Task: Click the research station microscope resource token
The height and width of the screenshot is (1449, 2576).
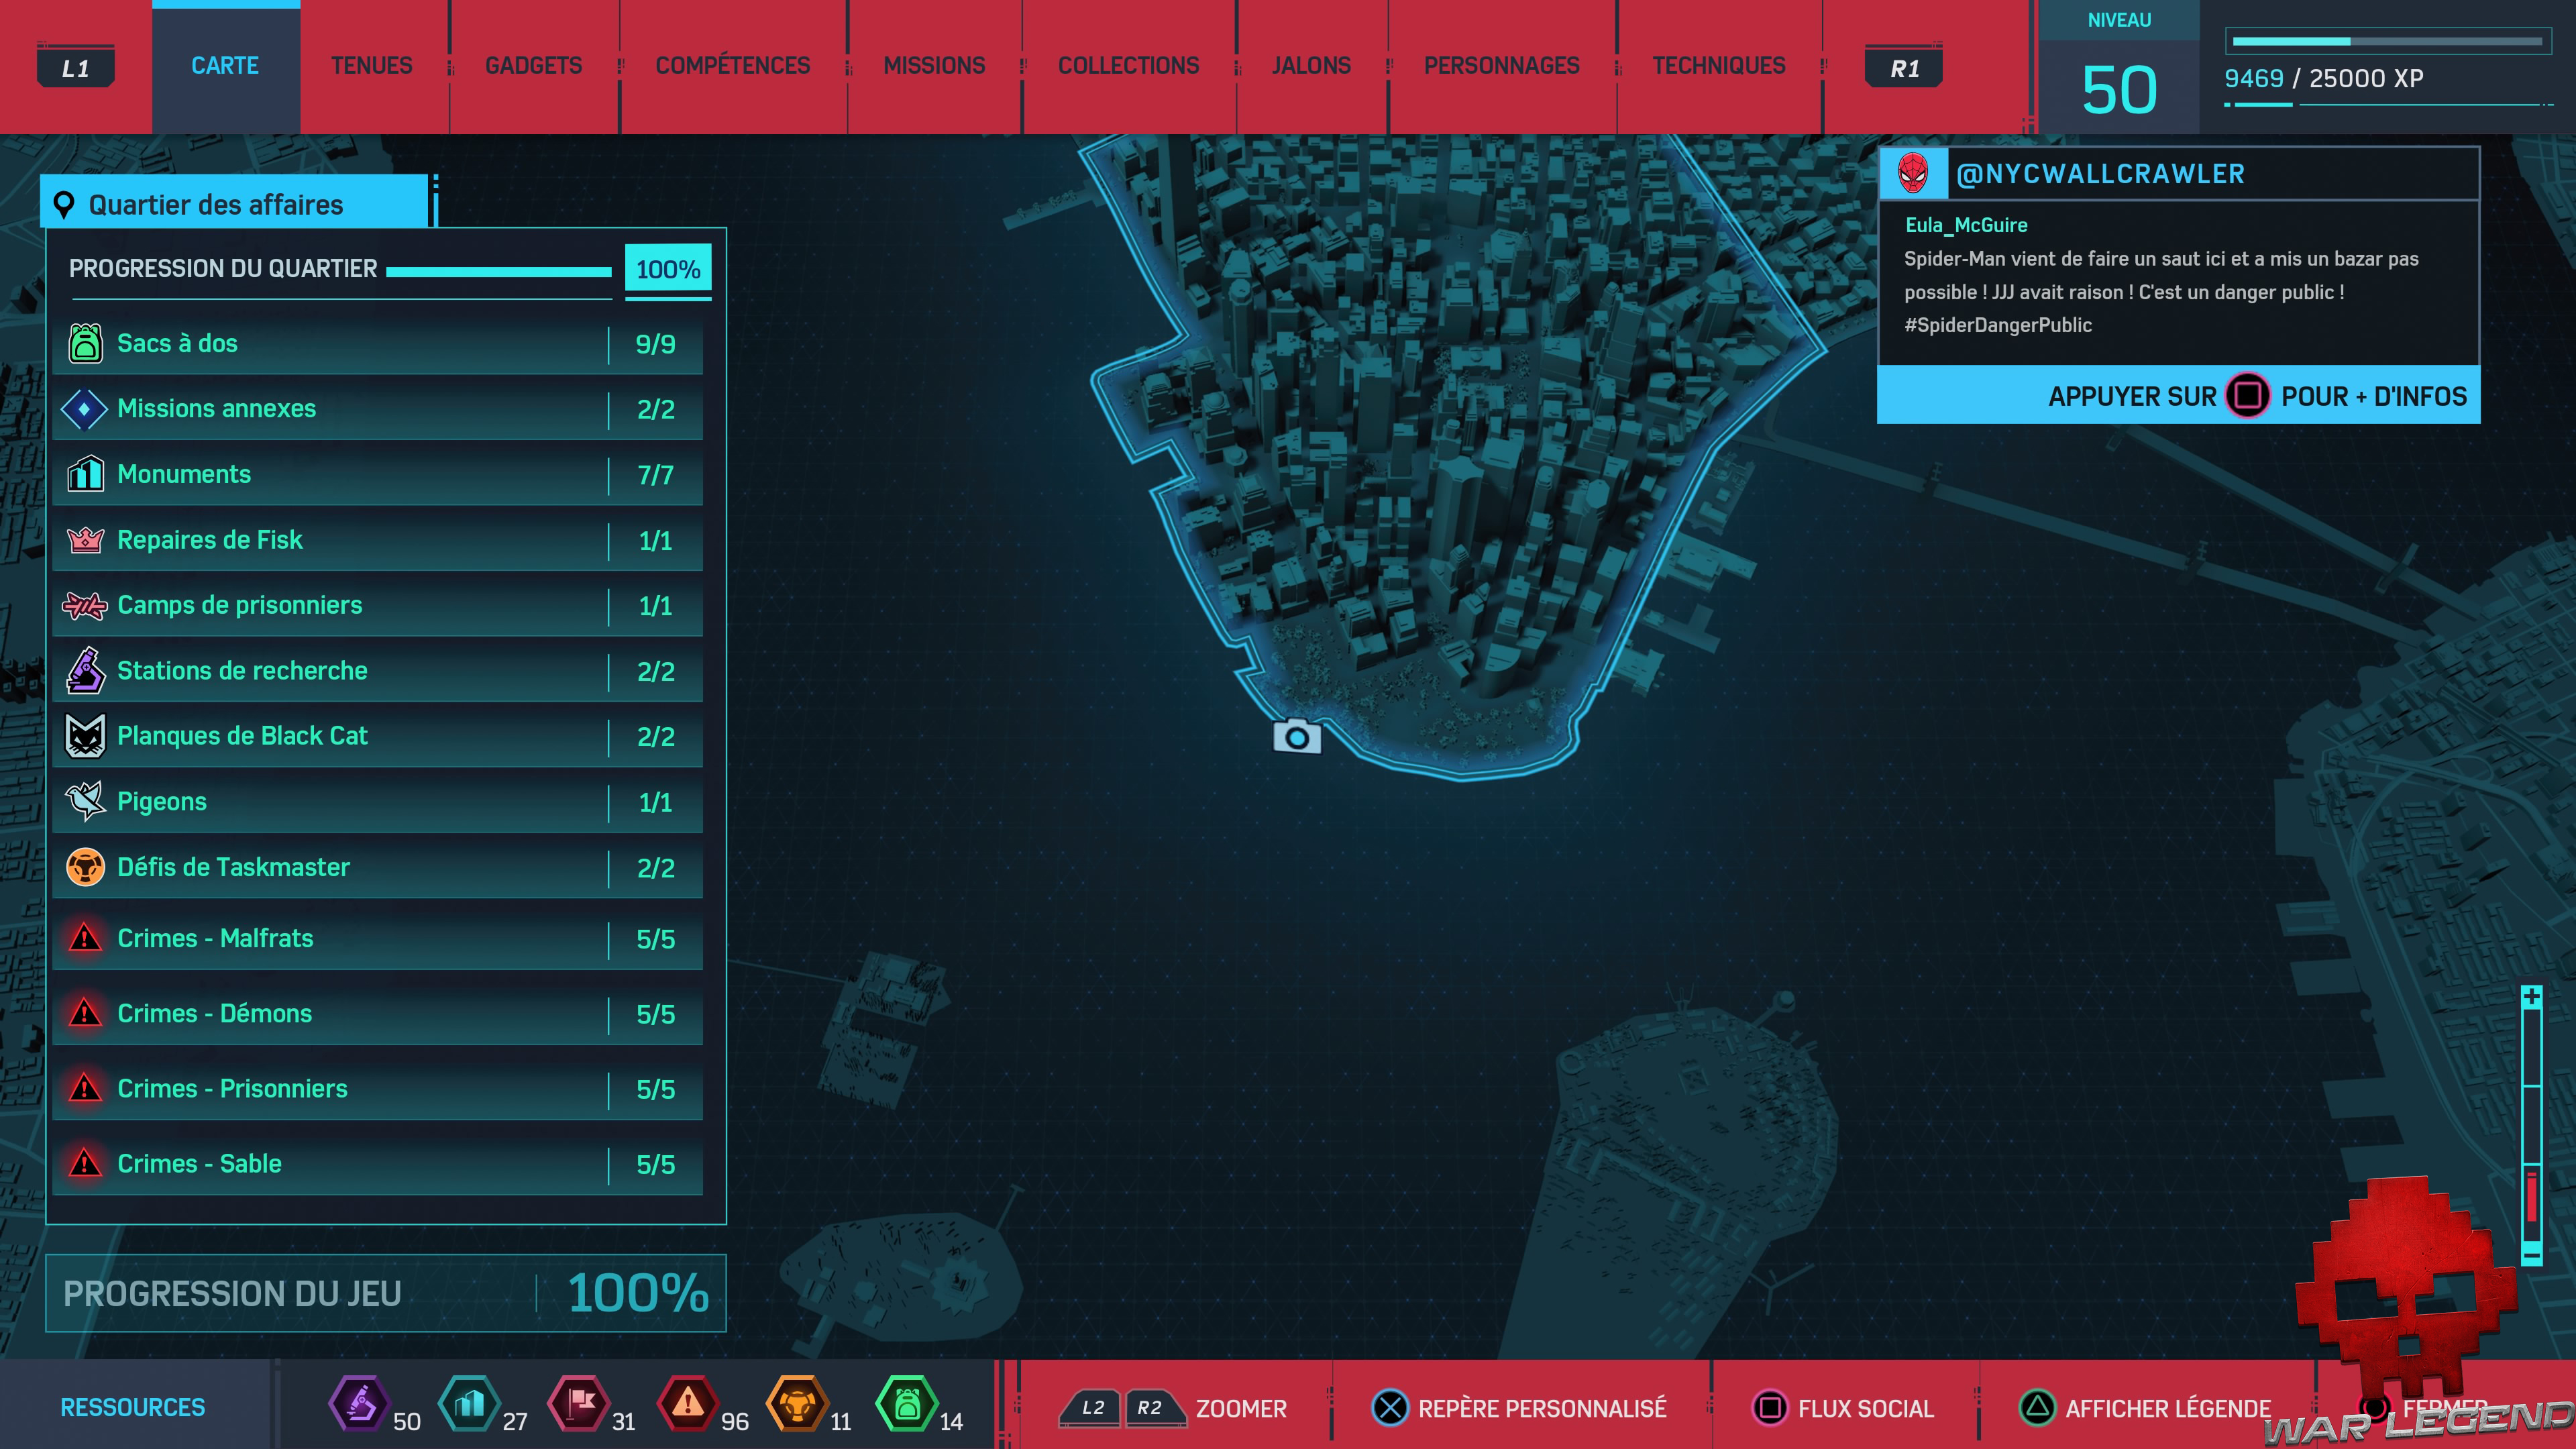Action: 359,1403
